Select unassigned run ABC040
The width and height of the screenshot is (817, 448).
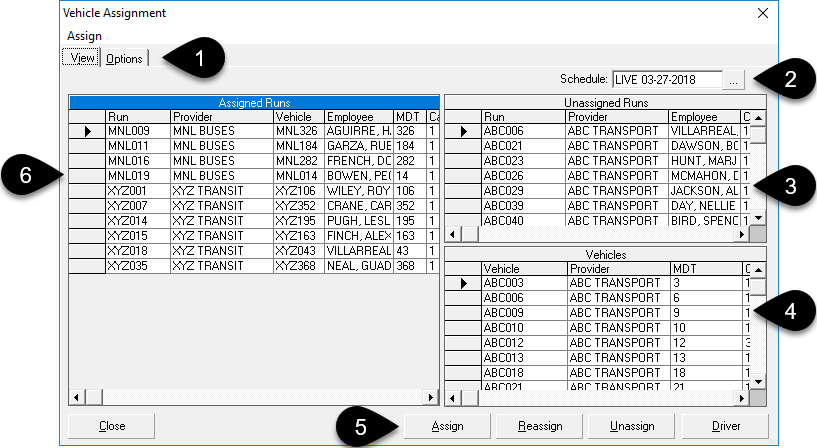524,221
